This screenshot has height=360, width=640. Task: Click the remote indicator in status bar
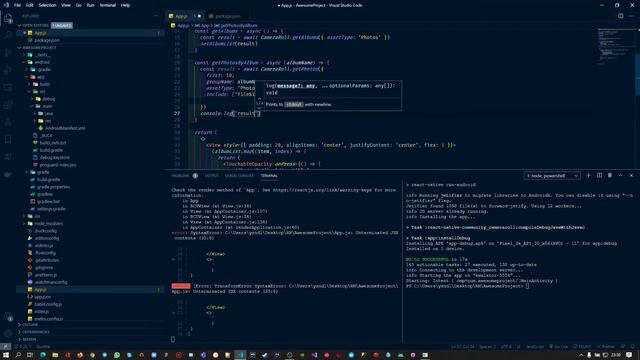[5, 347]
